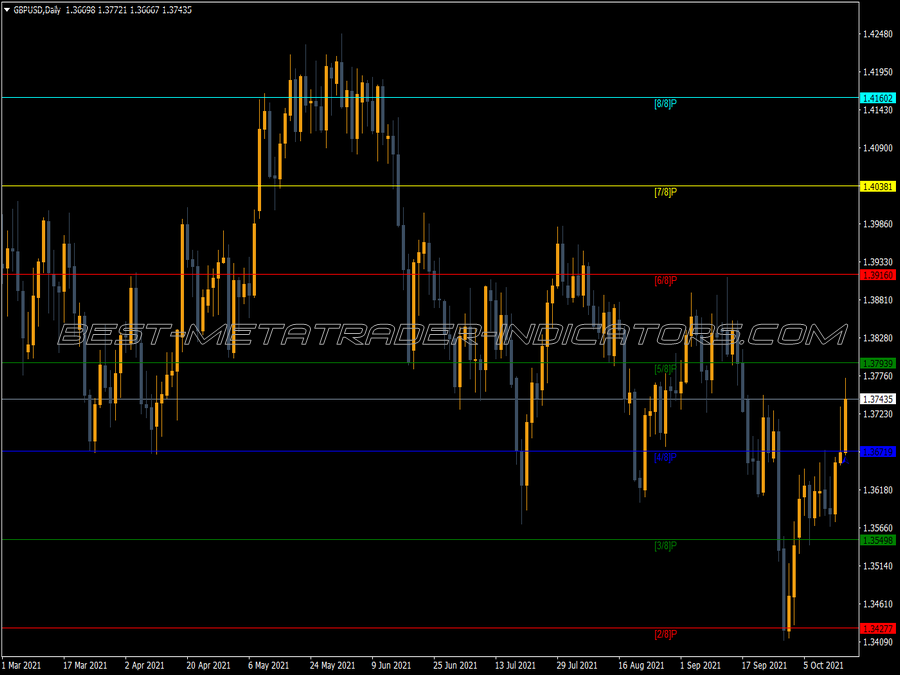Click the [8/8]P level label
Image resolution: width=900 pixels, height=675 pixels.
coord(665,104)
